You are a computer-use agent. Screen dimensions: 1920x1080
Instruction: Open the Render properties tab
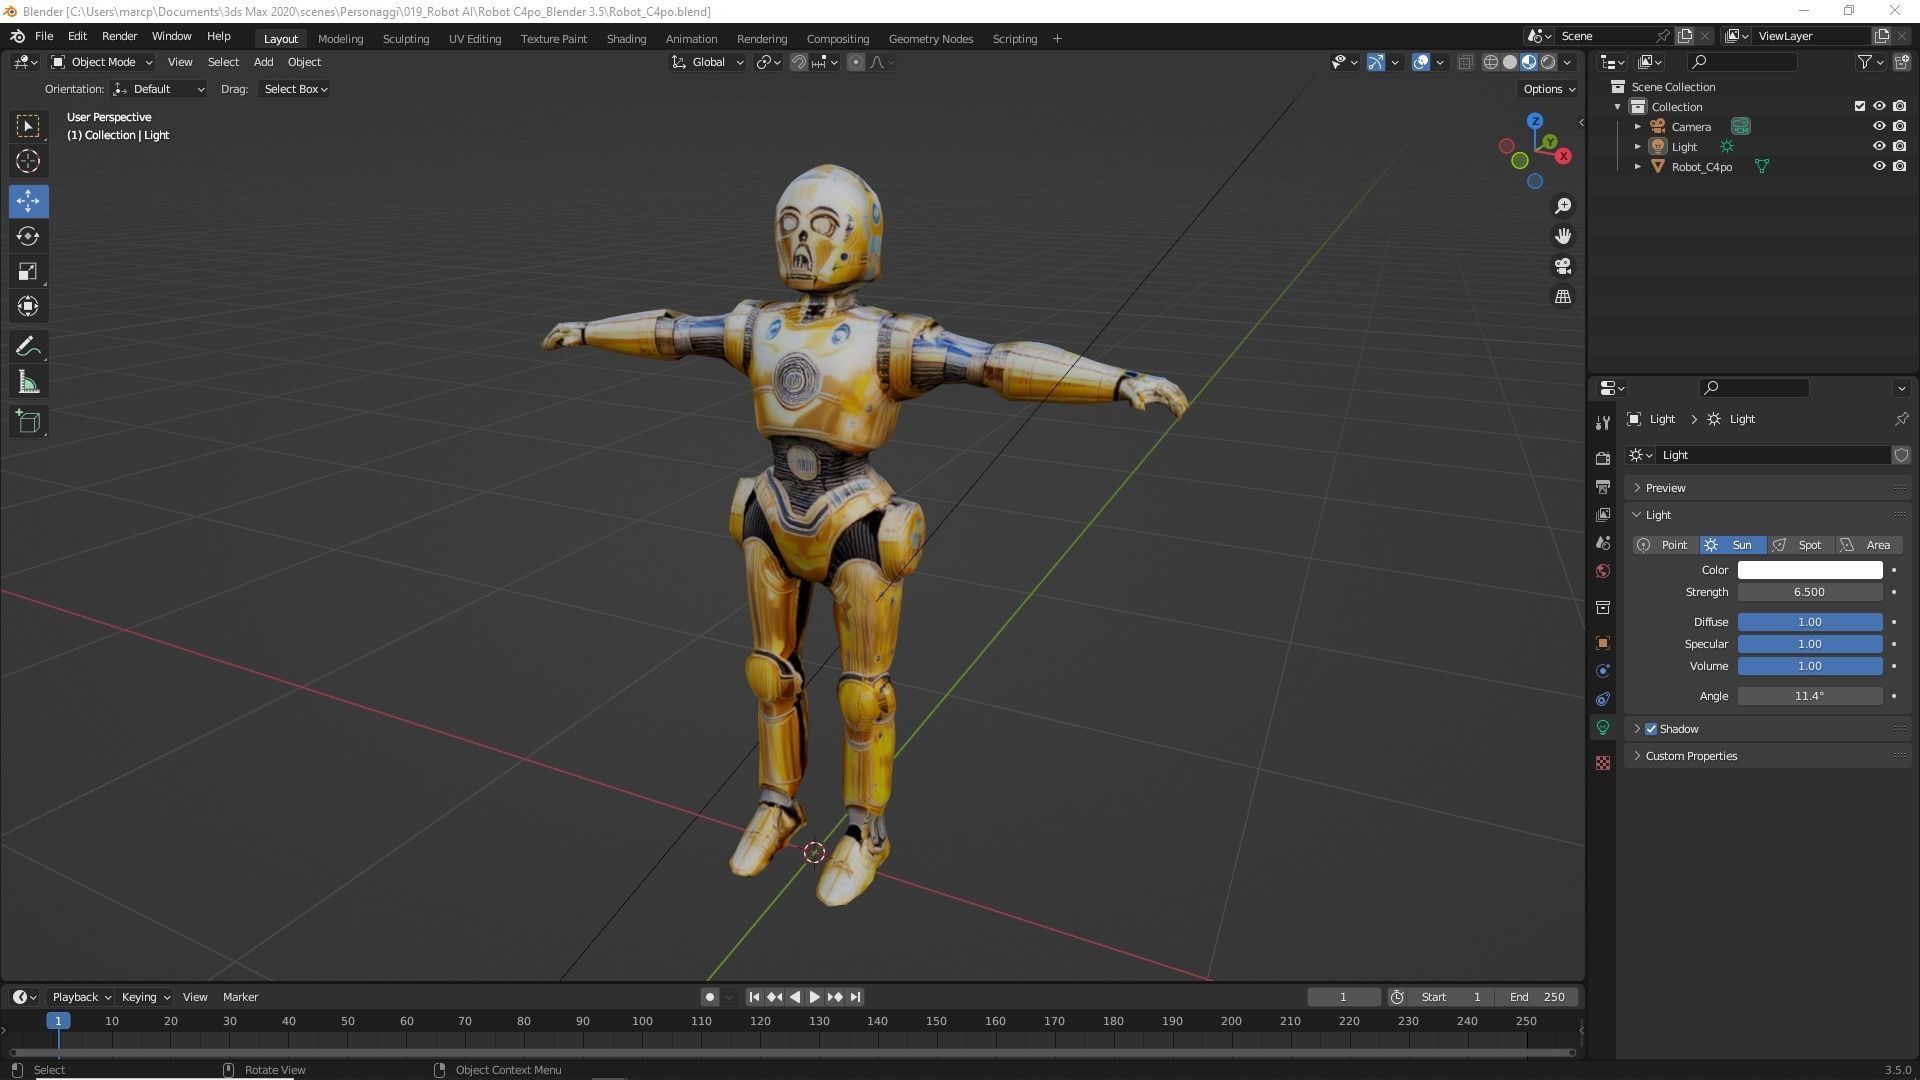[1603, 458]
